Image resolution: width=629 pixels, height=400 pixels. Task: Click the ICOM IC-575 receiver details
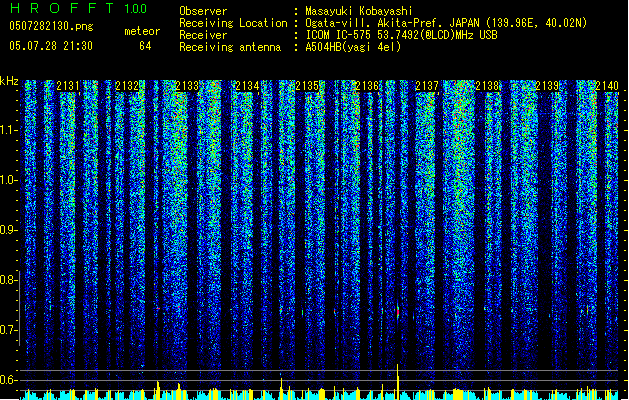click(401, 35)
